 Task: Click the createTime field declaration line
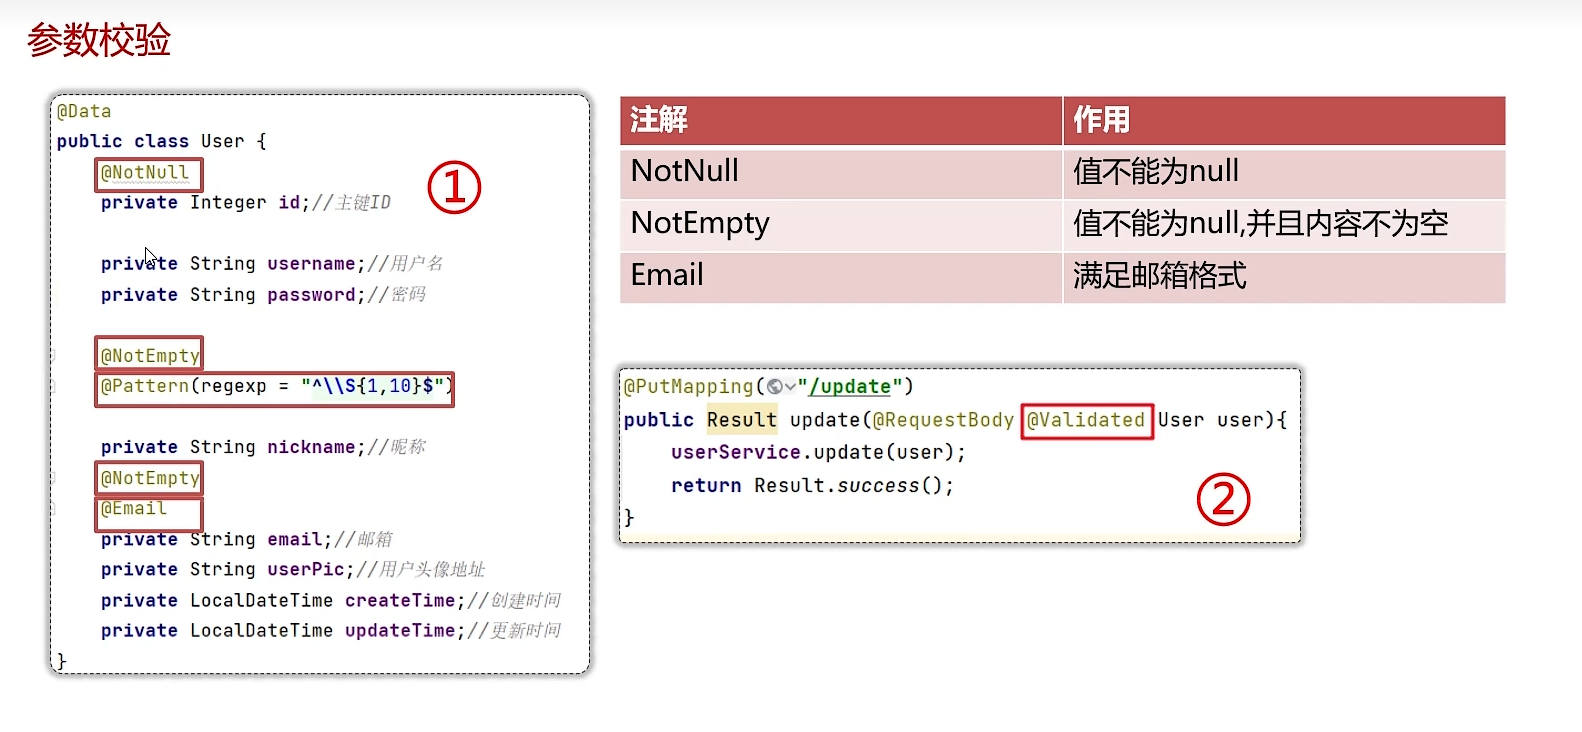pos(331,600)
